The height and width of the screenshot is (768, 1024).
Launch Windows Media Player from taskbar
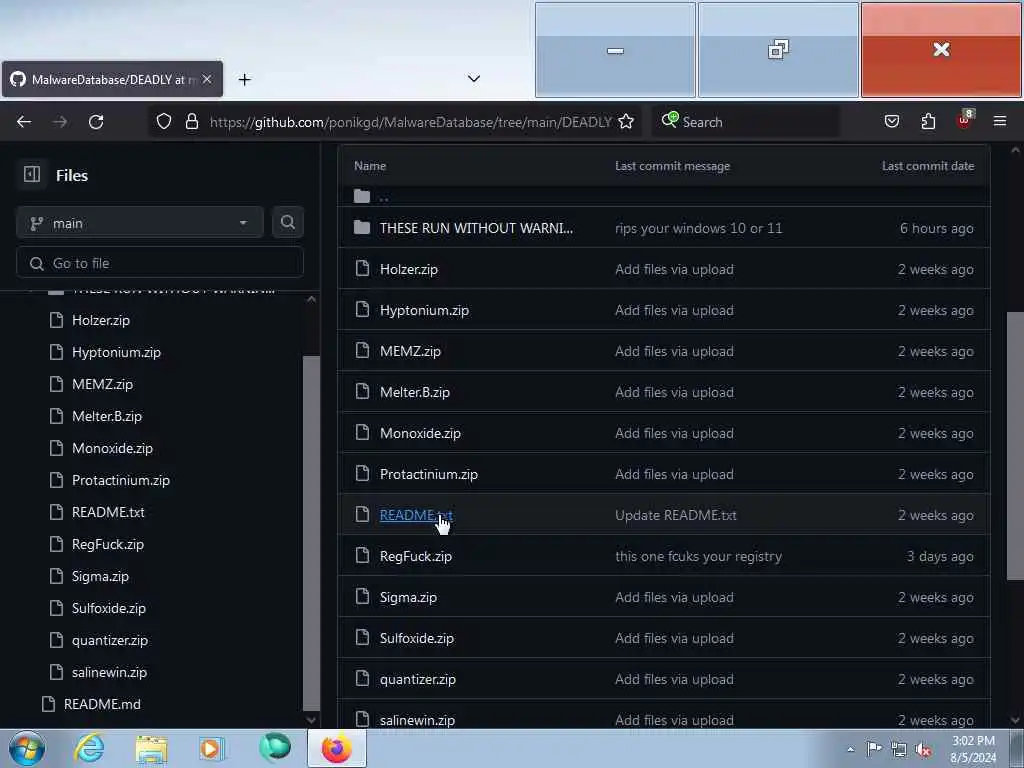pos(212,749)
